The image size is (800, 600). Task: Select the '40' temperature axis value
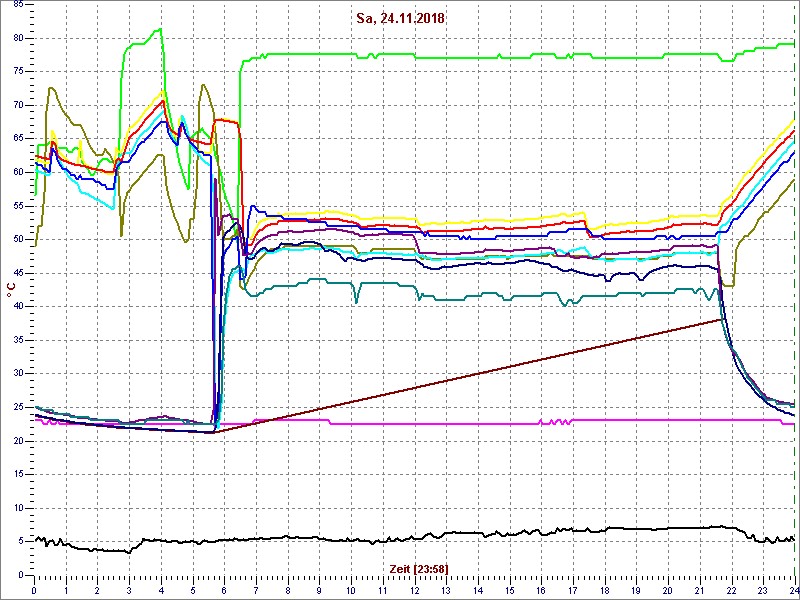17,306
